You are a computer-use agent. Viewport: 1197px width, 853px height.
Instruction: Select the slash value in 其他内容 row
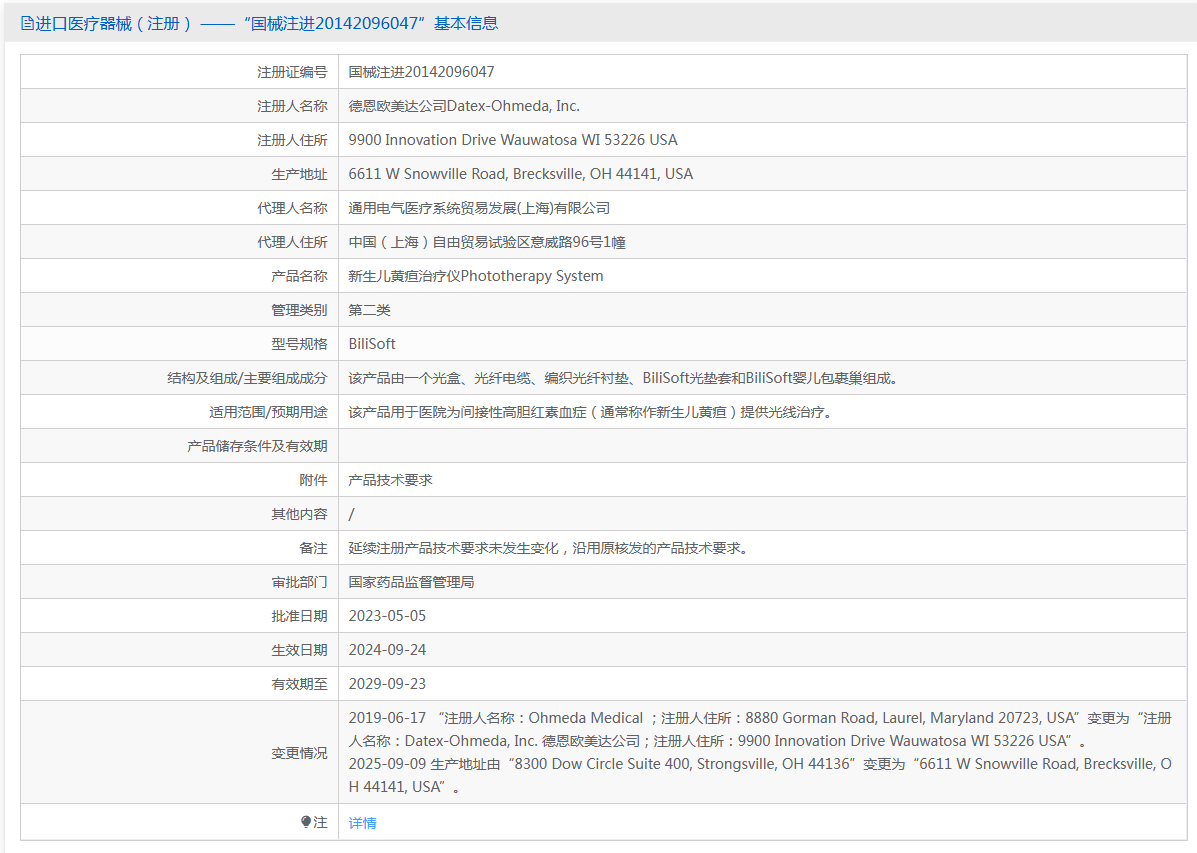coord(352,514)
